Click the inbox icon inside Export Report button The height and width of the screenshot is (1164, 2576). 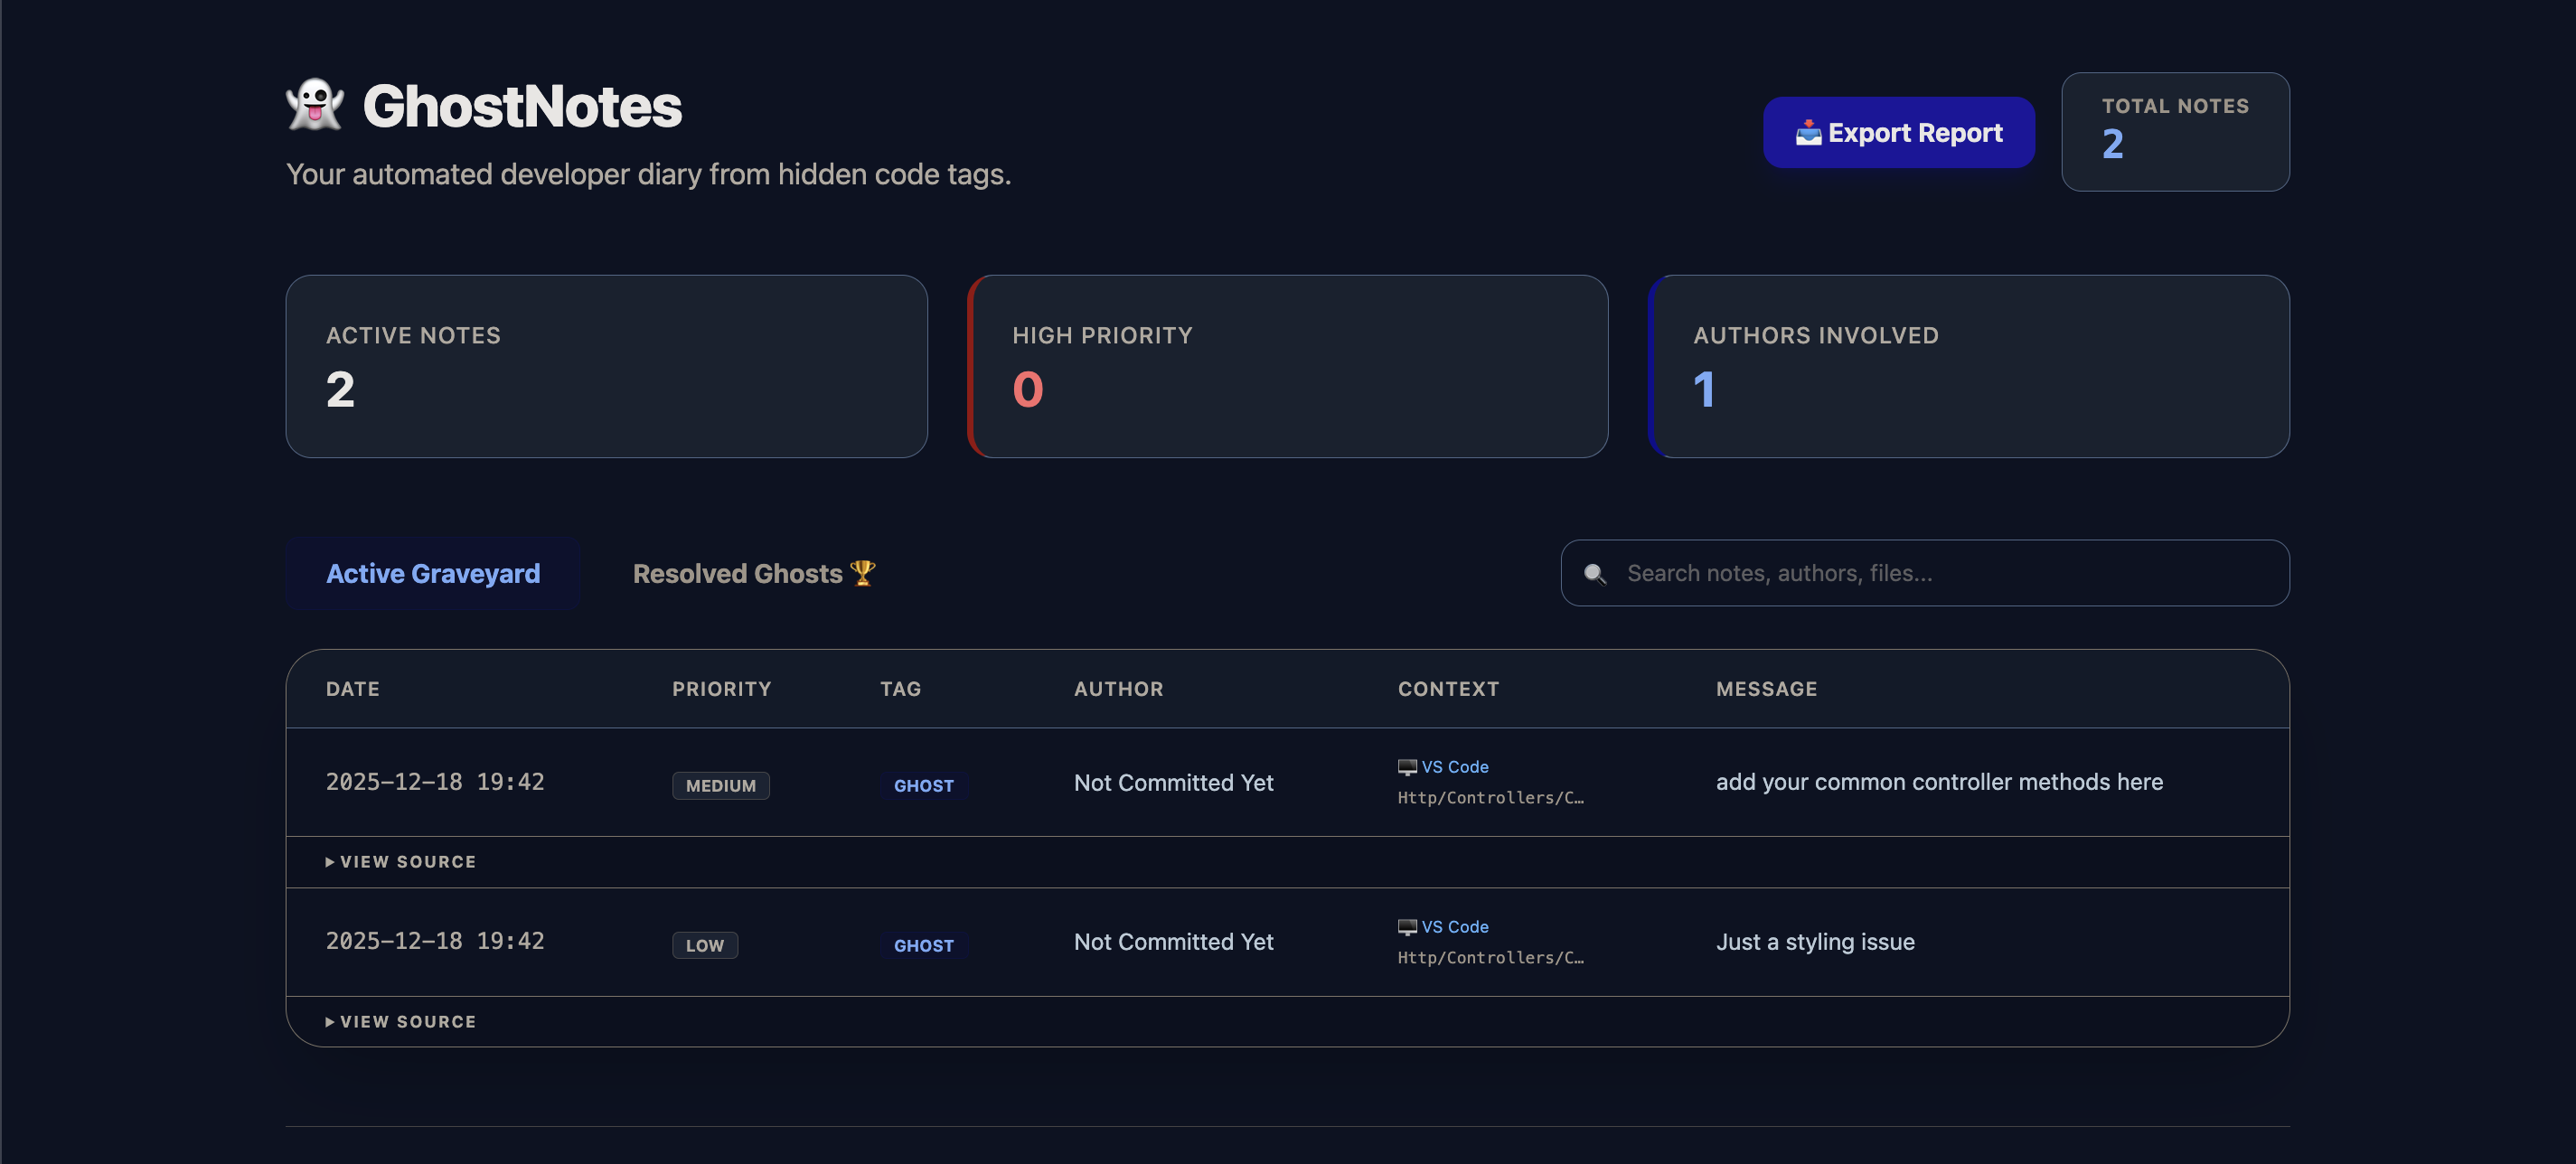pos(1810,131)
